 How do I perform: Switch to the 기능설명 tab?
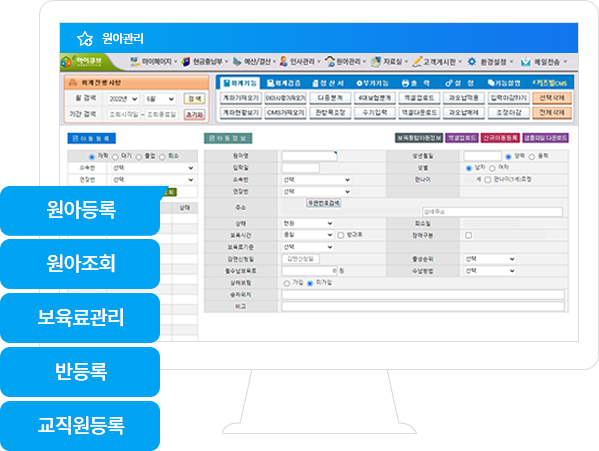tap(504, 83)
